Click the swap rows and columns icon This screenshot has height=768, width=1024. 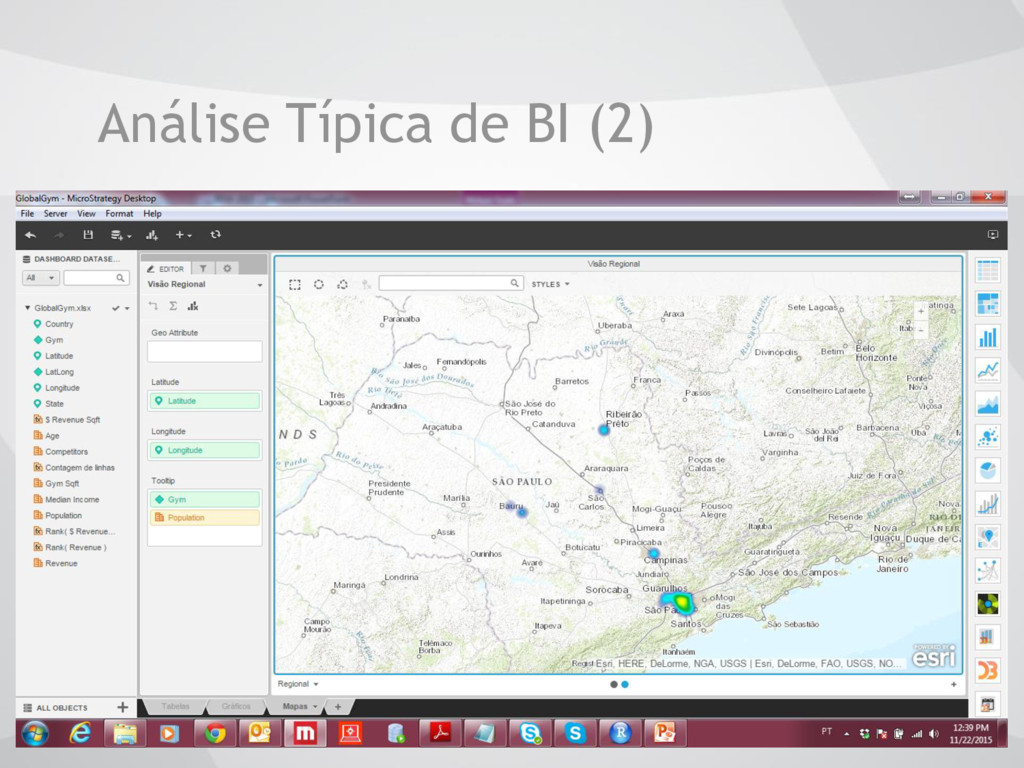153,306
